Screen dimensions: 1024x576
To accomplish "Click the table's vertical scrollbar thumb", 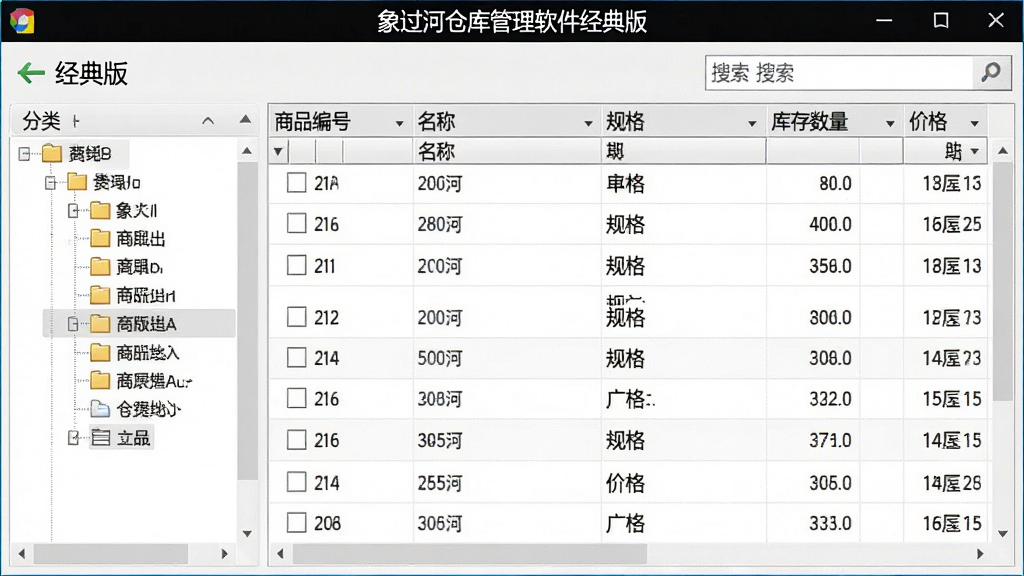I will (1002, 281).
